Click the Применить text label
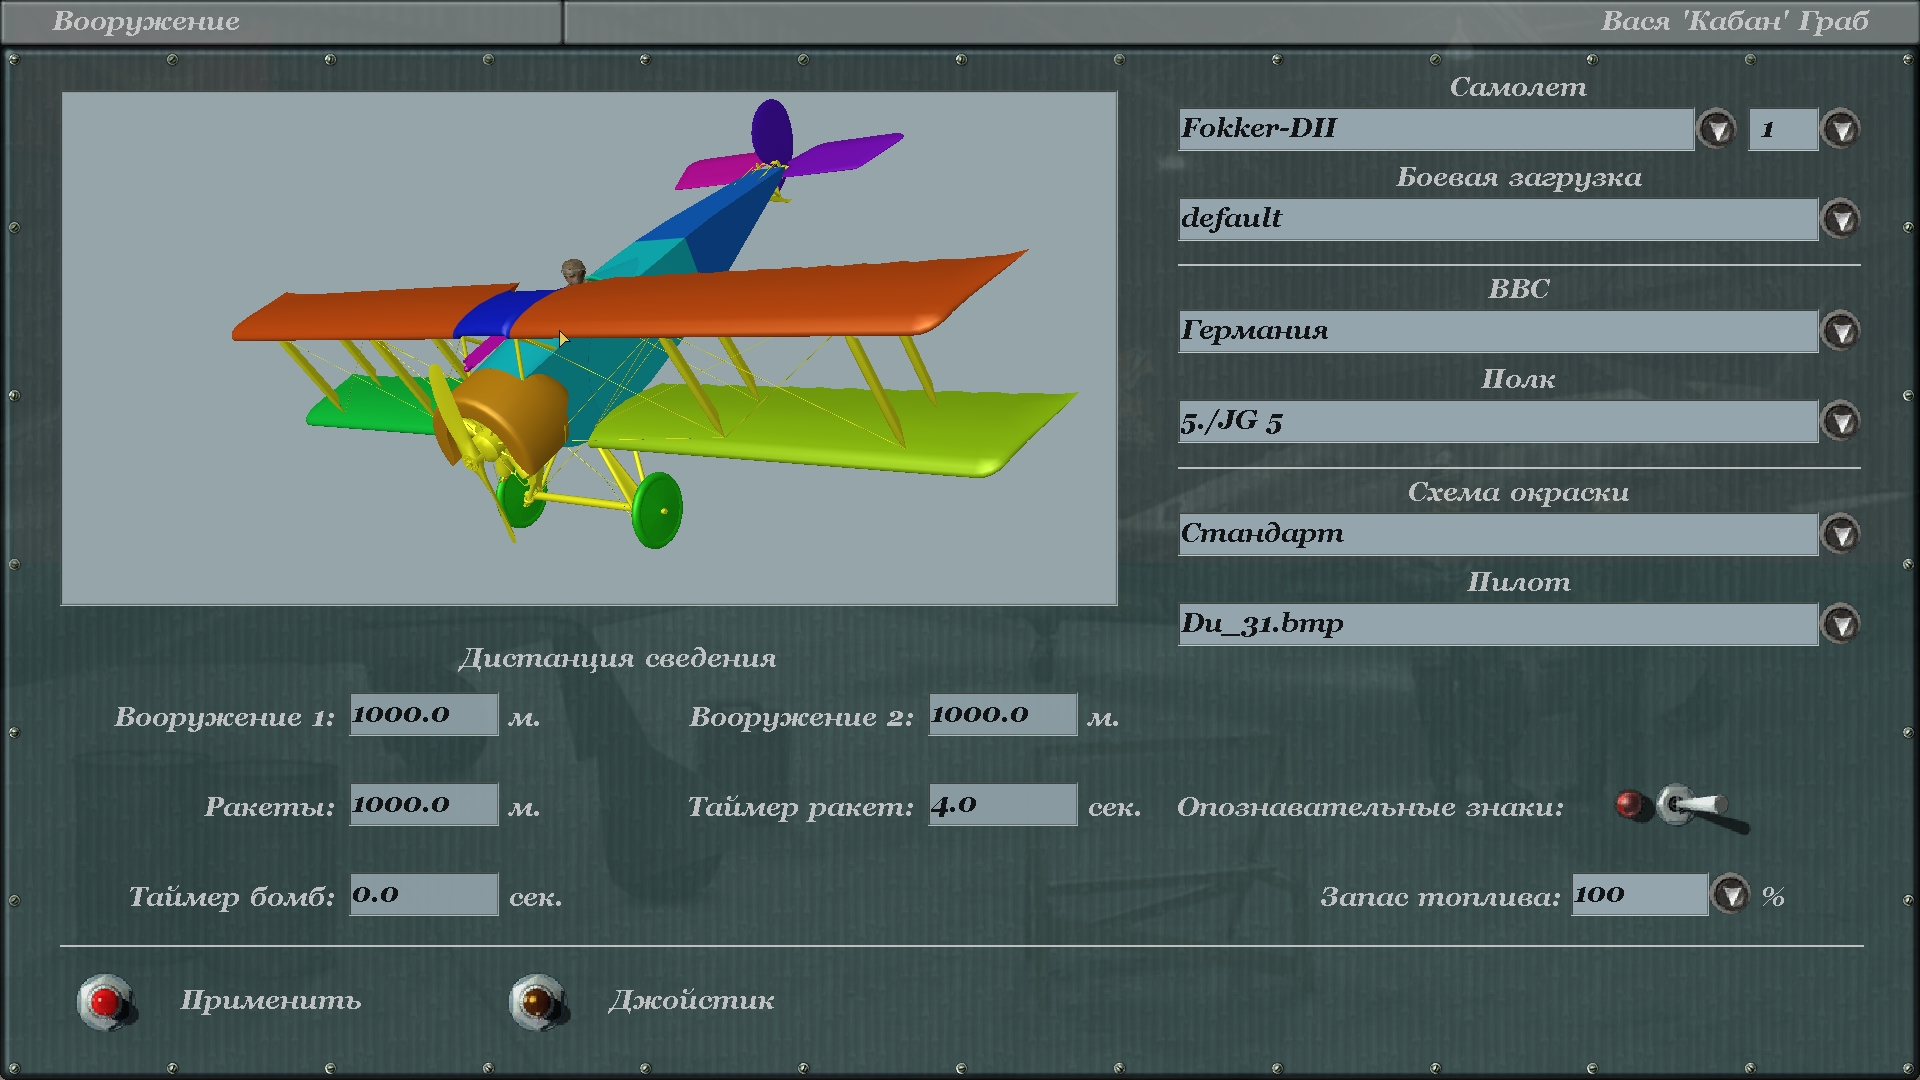The width and height of the screenshot is (1920, 1080). [270, 1001]
